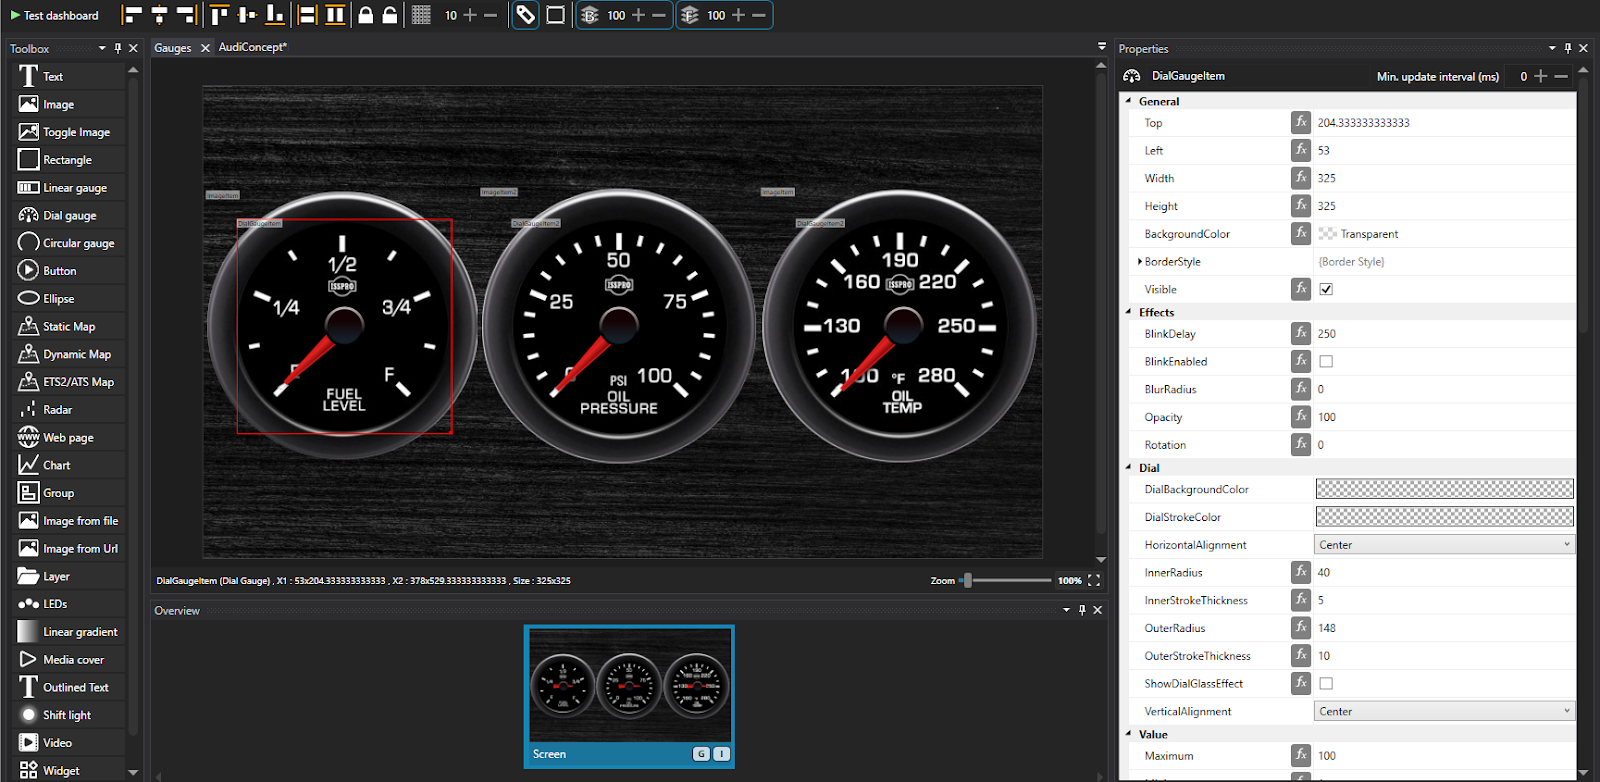The image size is (1600, 782).
Task: Click the align left edges toolbar icon
Action: click(x=132, y=15)
